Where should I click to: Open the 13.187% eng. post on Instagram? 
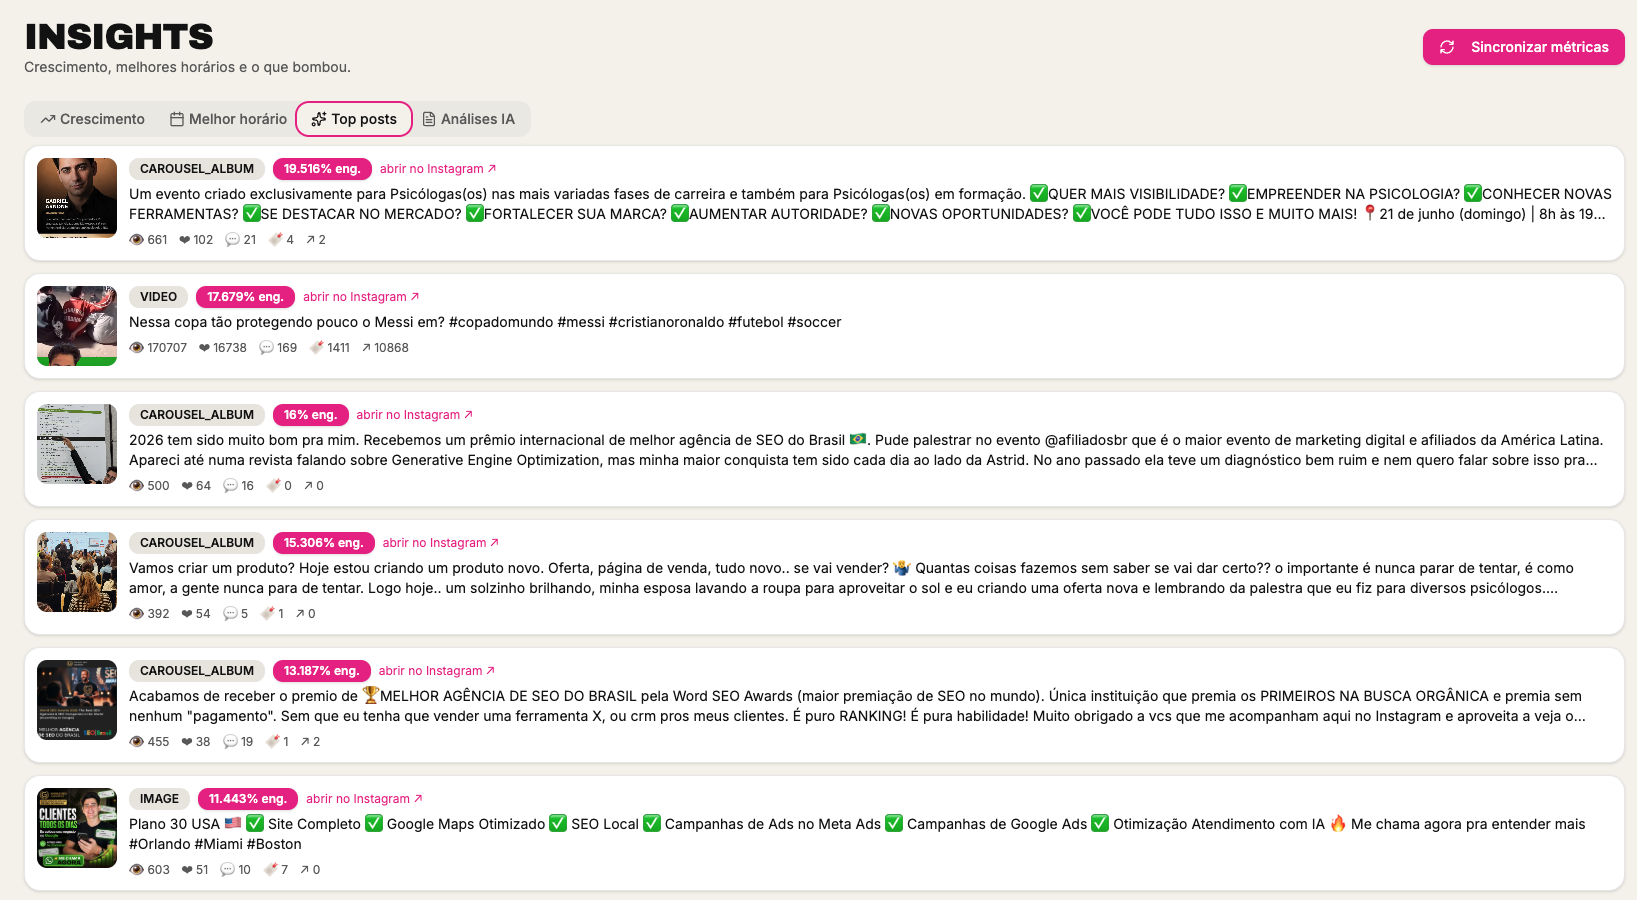(x=437, y=671)
